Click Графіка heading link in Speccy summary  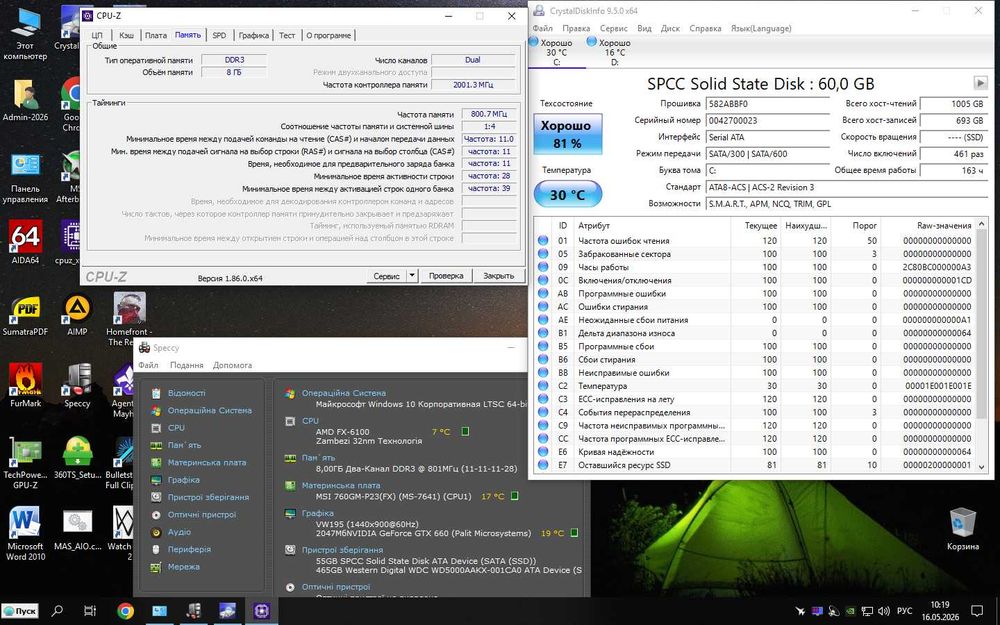point(318,513)
